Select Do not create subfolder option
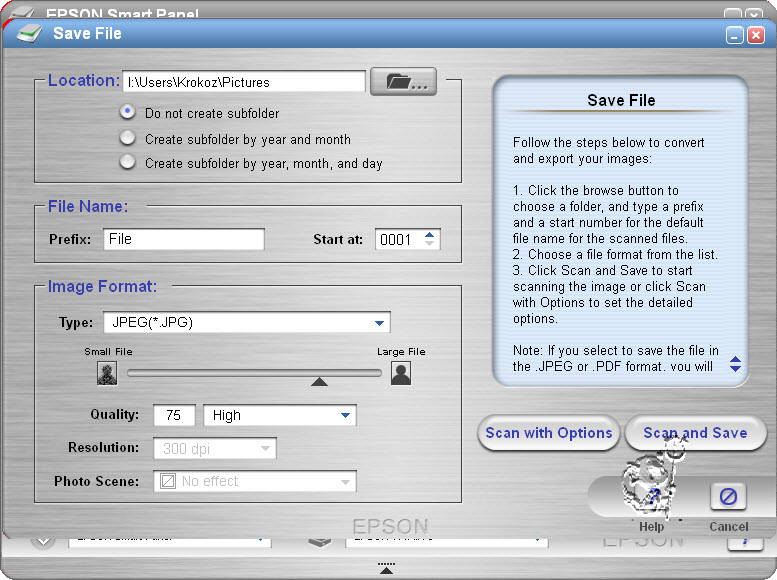Viewport: 777px width, 580px height. pos(127,112)
